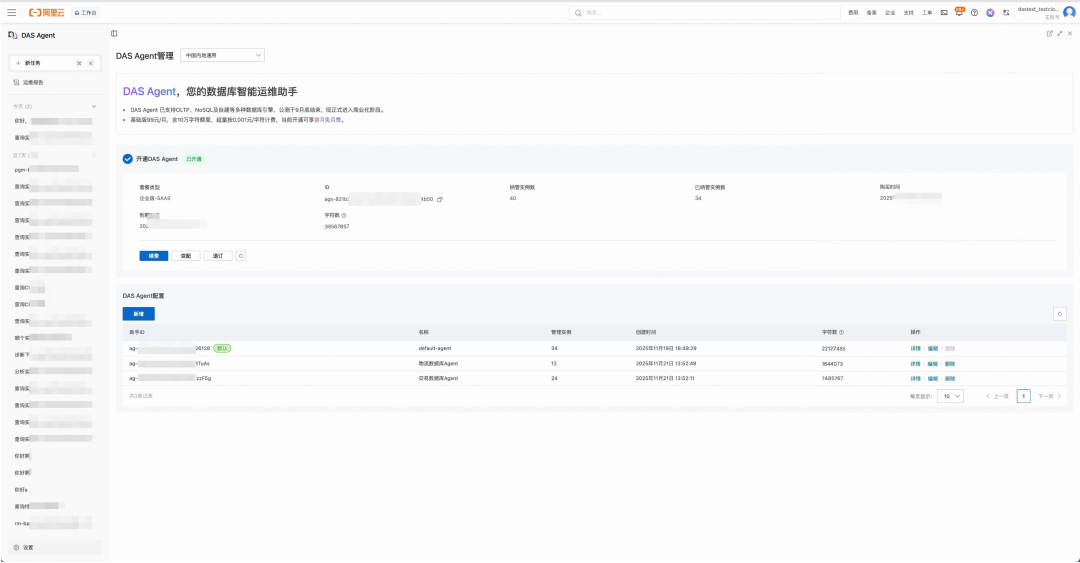Open the 支持 menu in the top bar
The image size is (1080, 563).
(908, 12)
